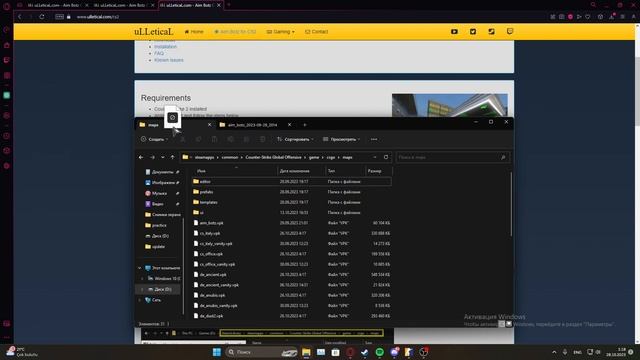
Task: Click the Twitch icon in site header
Action: click(x=510, y=31)
